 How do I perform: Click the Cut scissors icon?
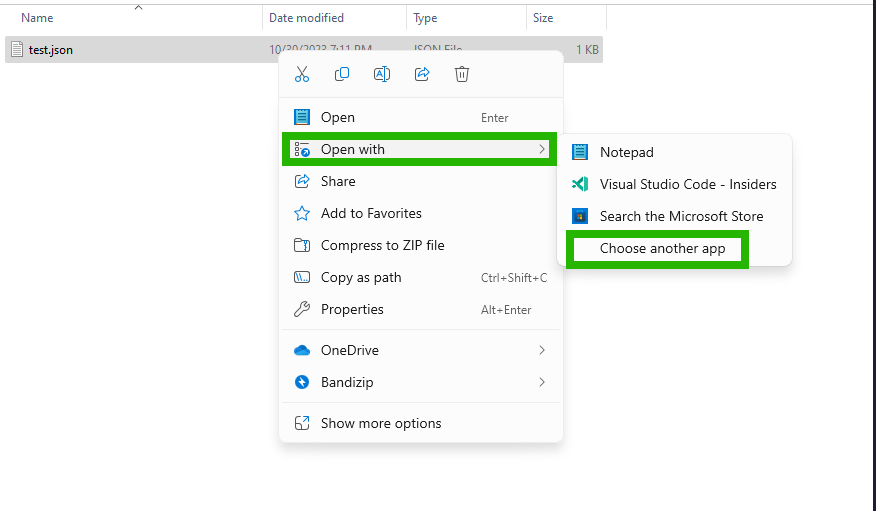[302, 74]
